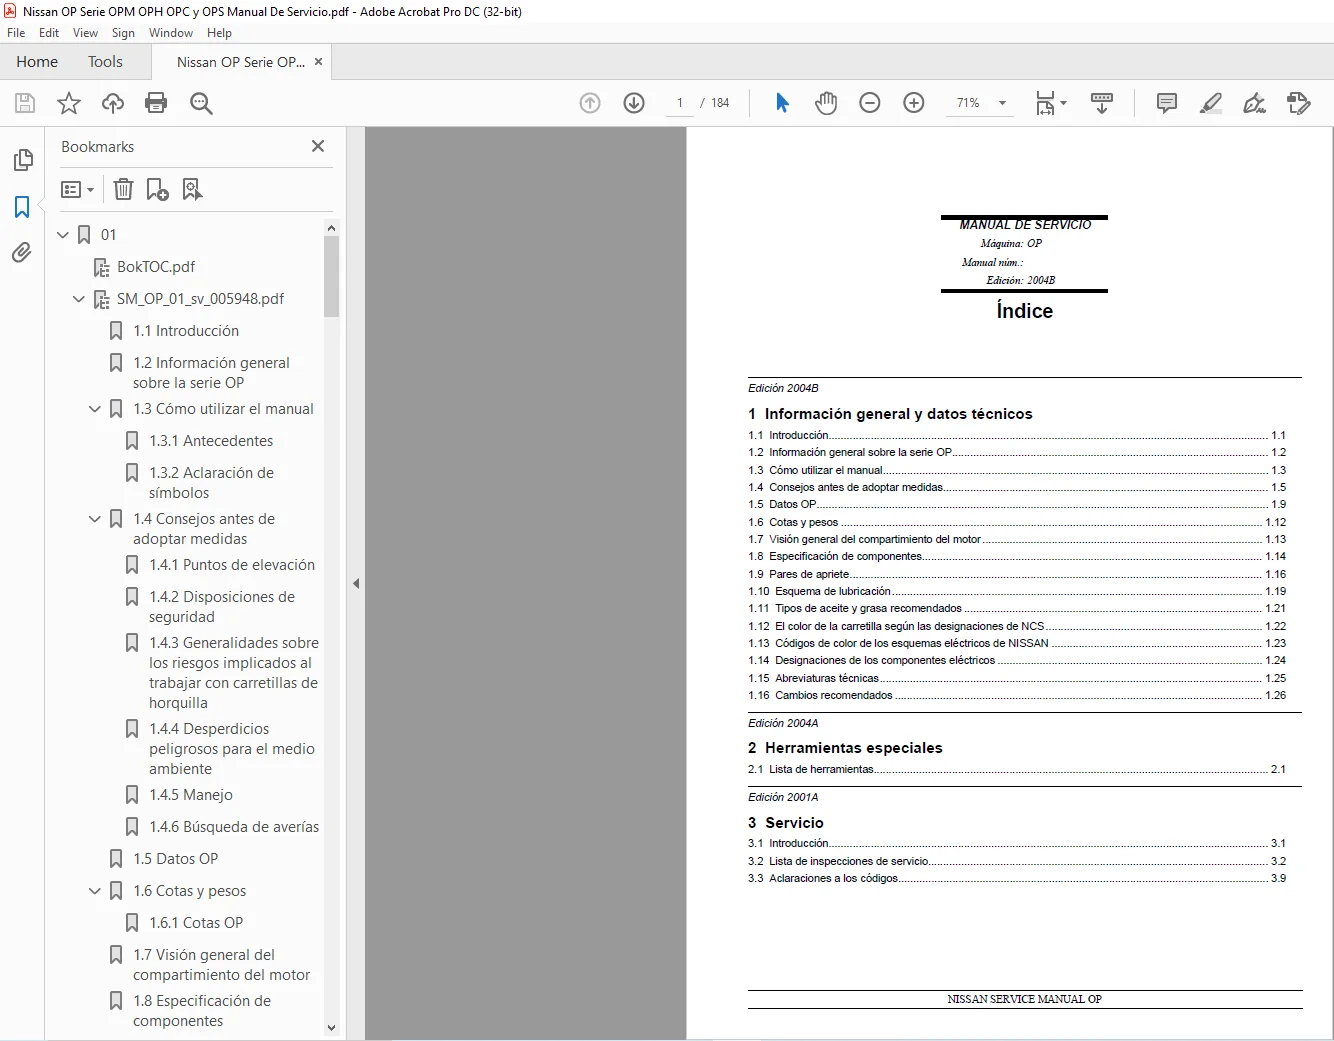Click the page number input field
This screenshot has width=1334, height=1041.
pos(680,103)
